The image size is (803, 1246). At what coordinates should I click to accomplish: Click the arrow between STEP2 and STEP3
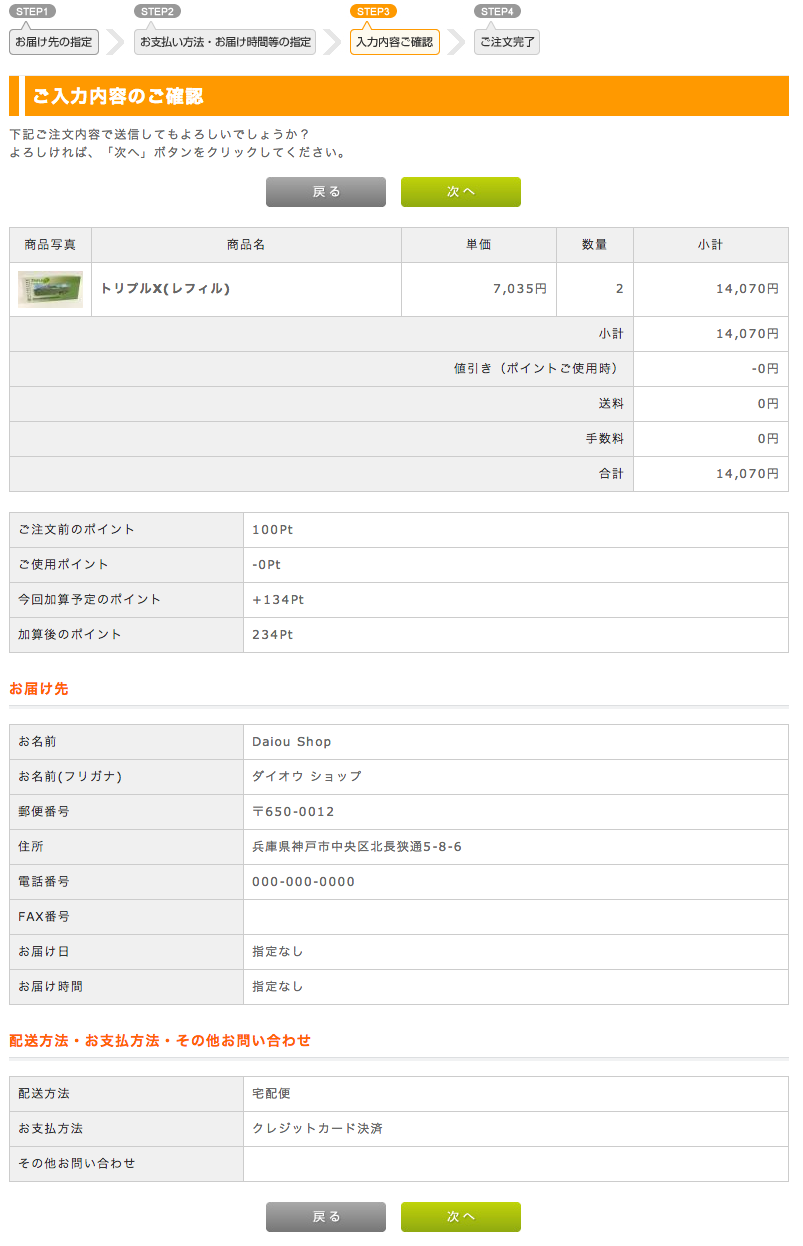[x=332, y=42]
